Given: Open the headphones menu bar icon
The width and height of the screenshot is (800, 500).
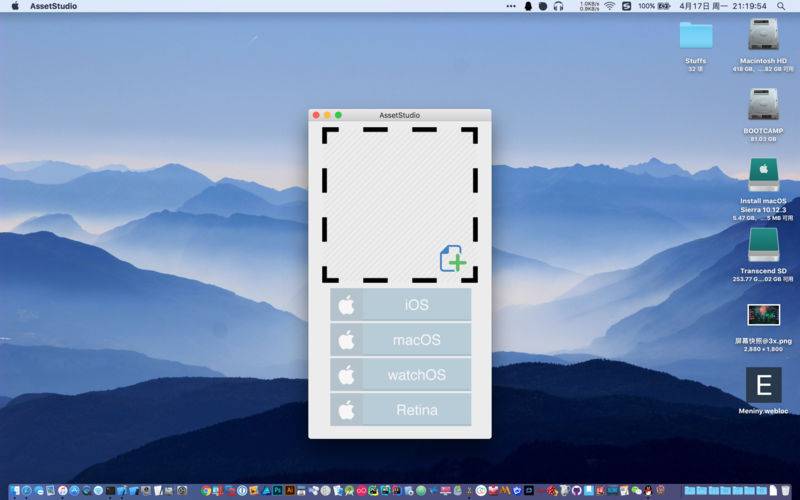Looking at the screenshot, I should click(x=558, y=6).
